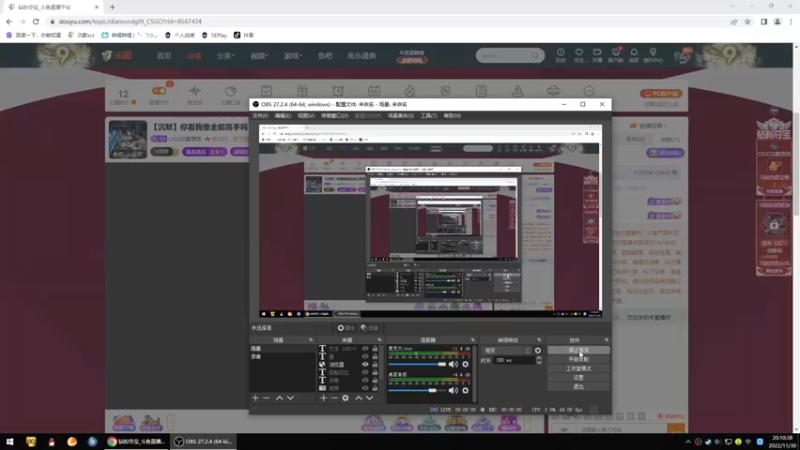Click OBS 设置 settings button
Screen dimensions: 800x450
[578, 378]
